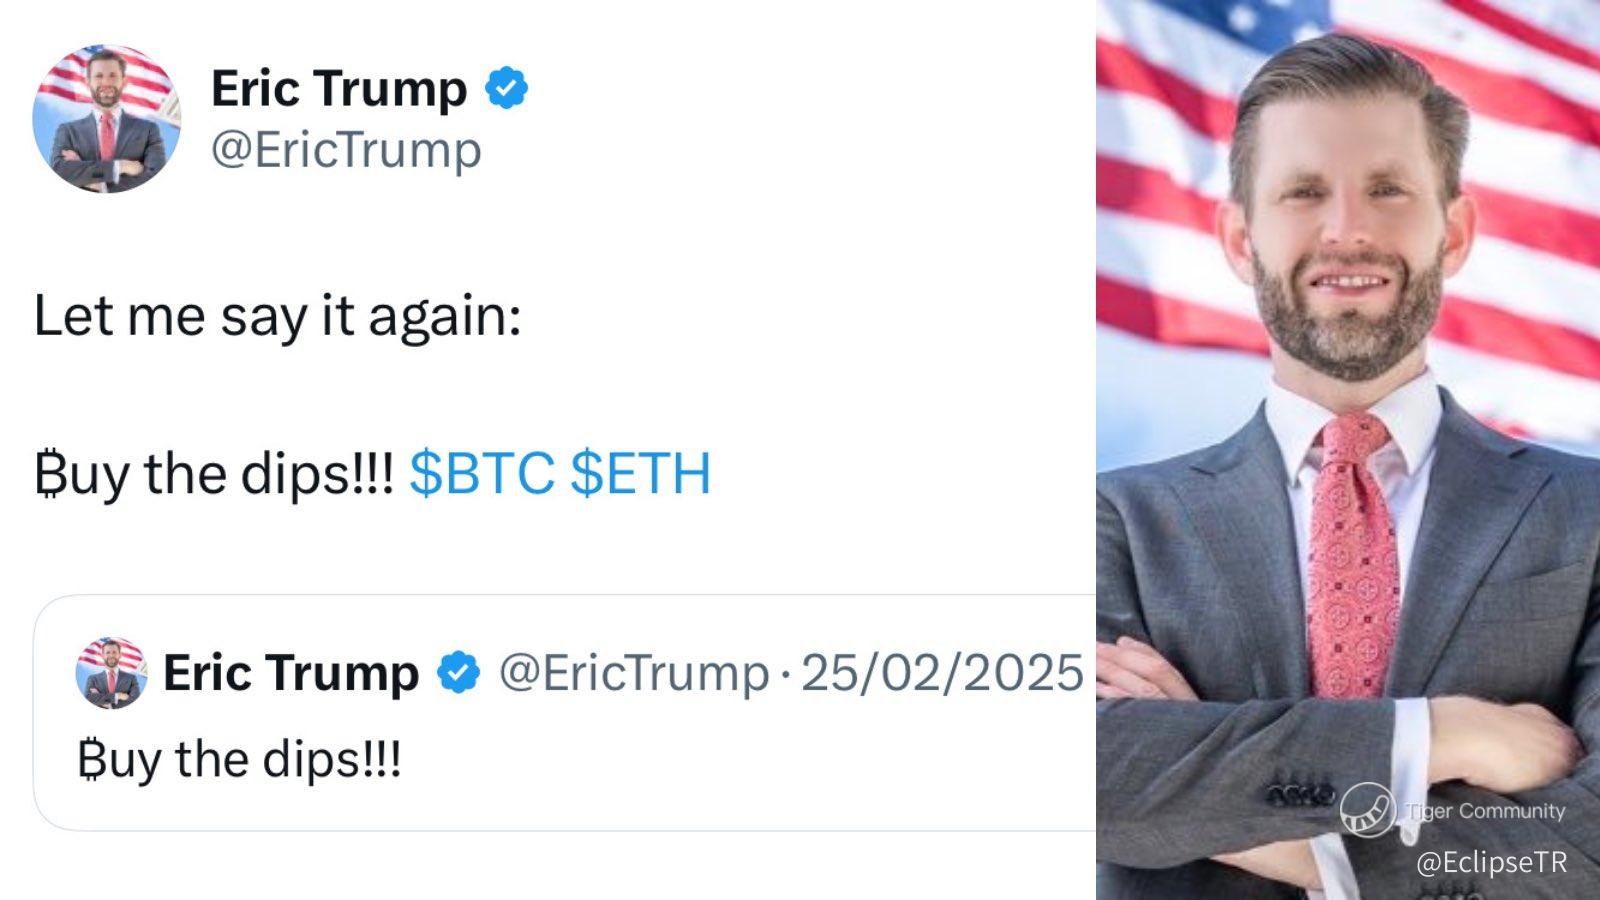Click the Buy the dips text in main tweet
Screen dimensions: 1600x900
(x=214, y=473)
